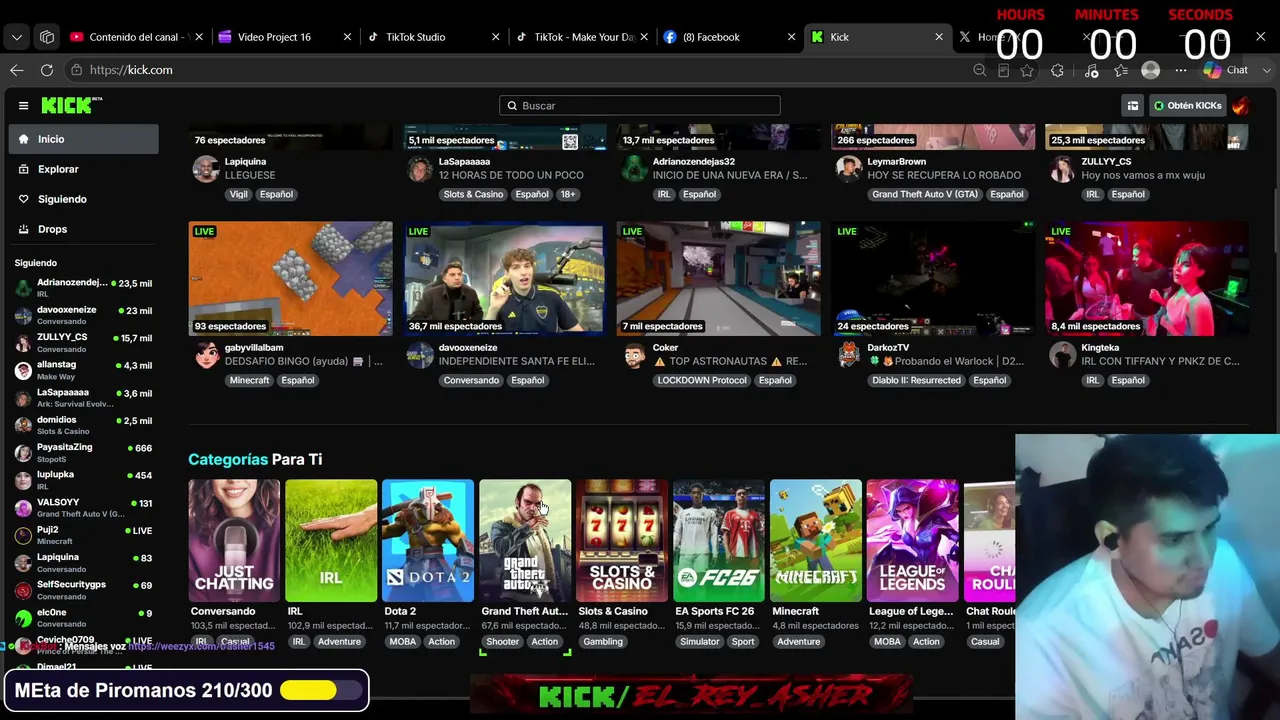Open the EA Sports FC 26 category card
The width and height of the screenshot is (1280, 720).
coord(719,541)
